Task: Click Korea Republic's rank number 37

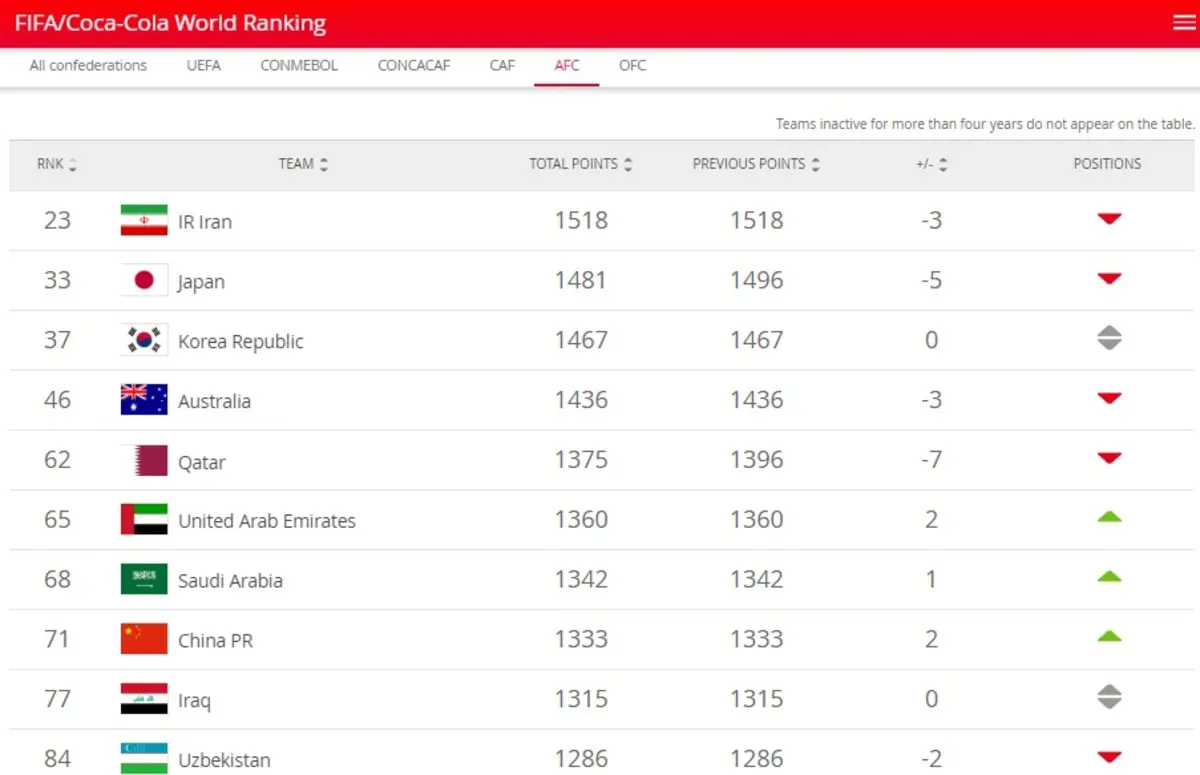Action: tap(57, 340)
